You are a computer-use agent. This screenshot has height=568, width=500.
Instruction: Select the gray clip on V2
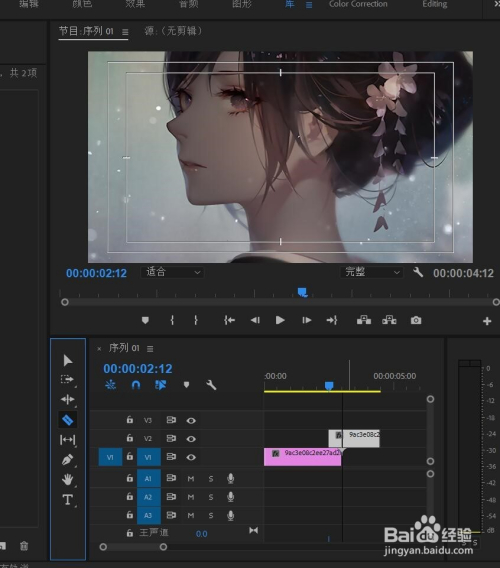pos(354,438)
